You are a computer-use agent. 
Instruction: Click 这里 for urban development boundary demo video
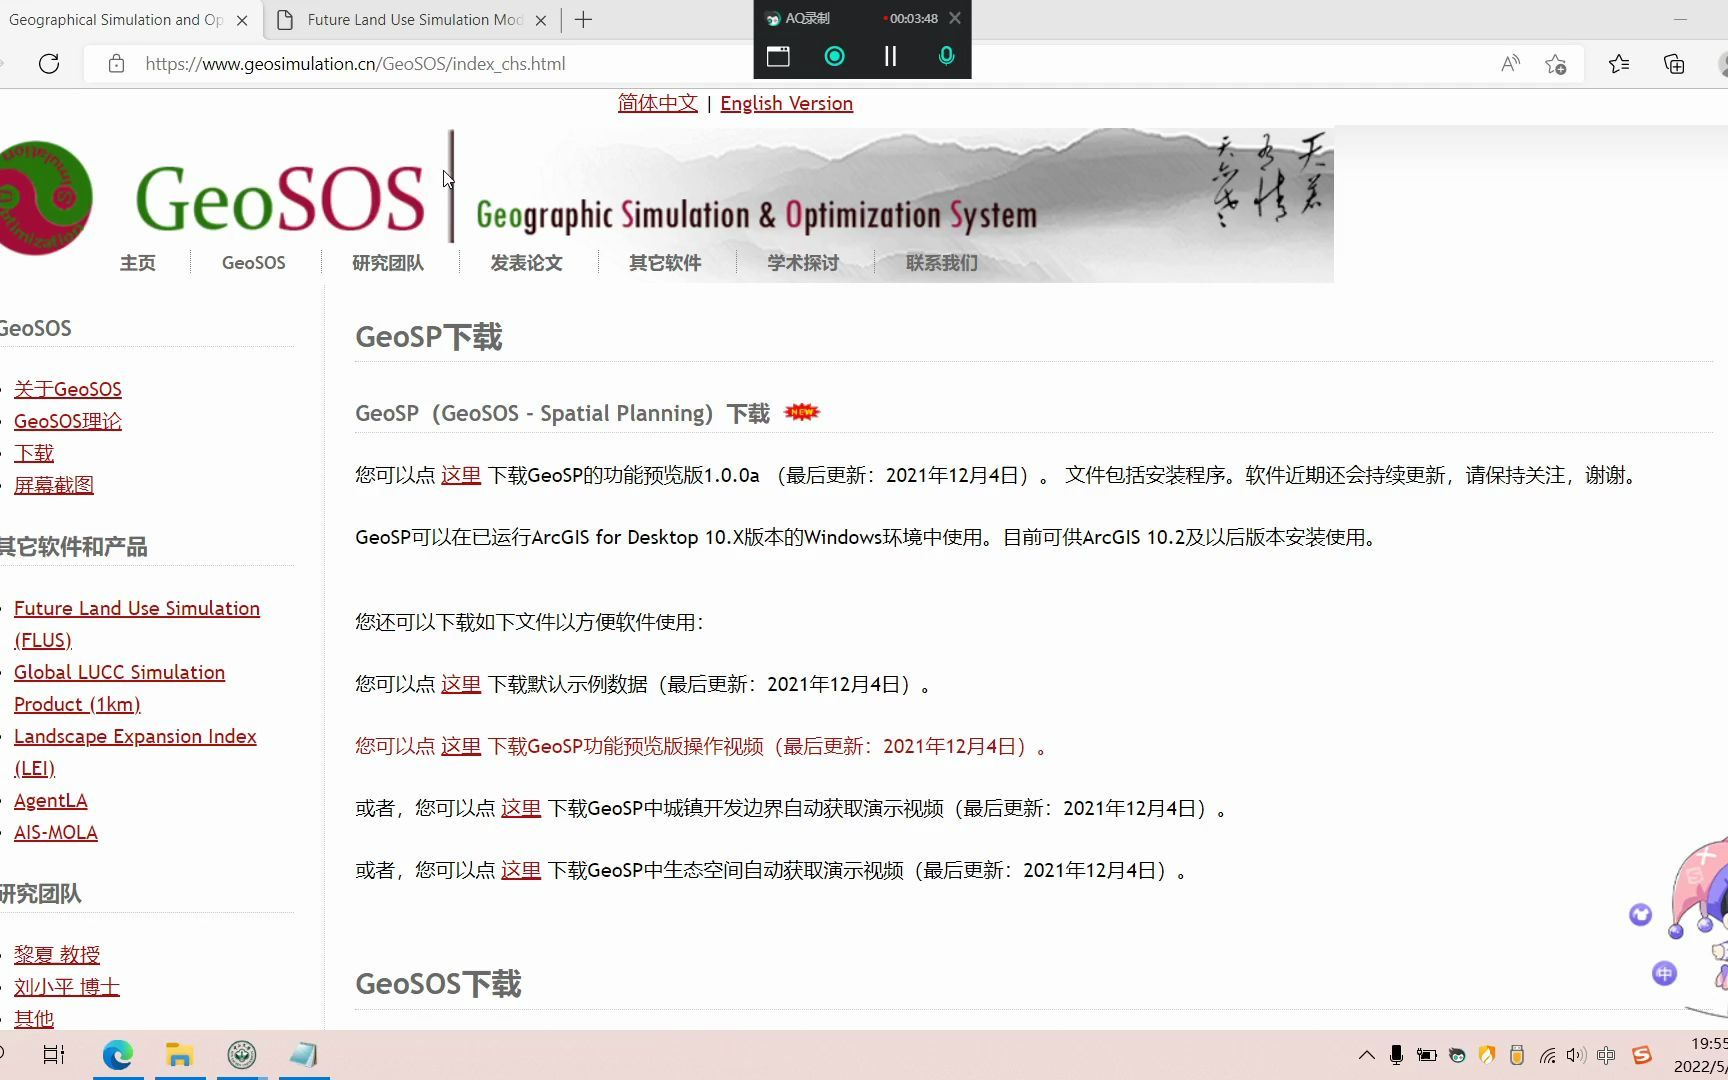point(521,808)
